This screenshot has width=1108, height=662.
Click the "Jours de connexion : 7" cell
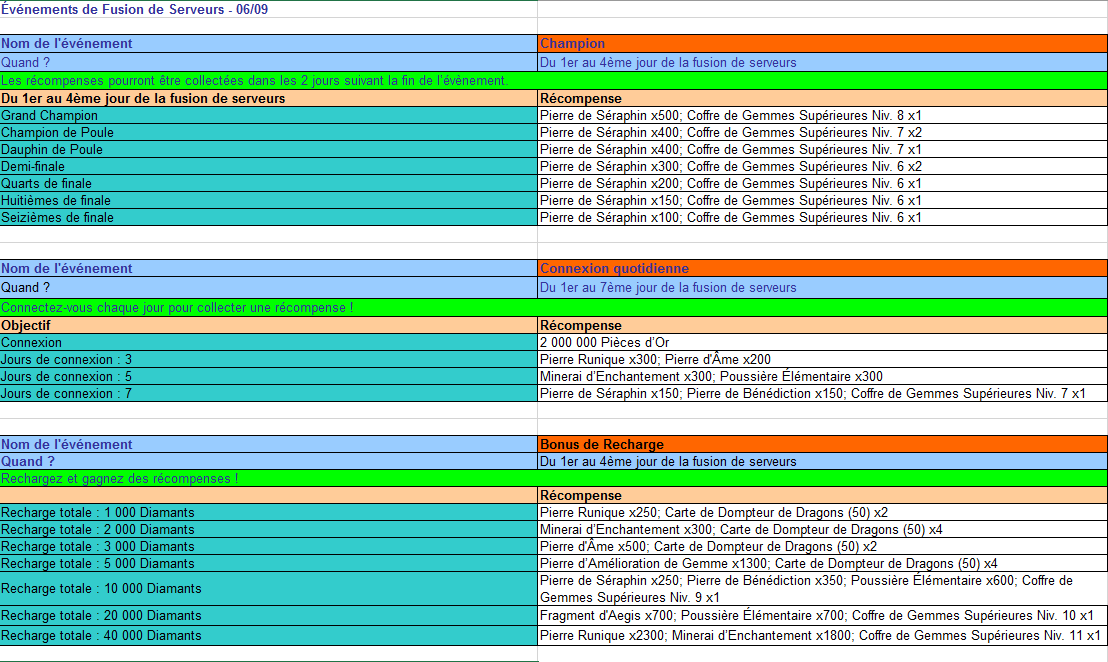click(x=268, y=394)
